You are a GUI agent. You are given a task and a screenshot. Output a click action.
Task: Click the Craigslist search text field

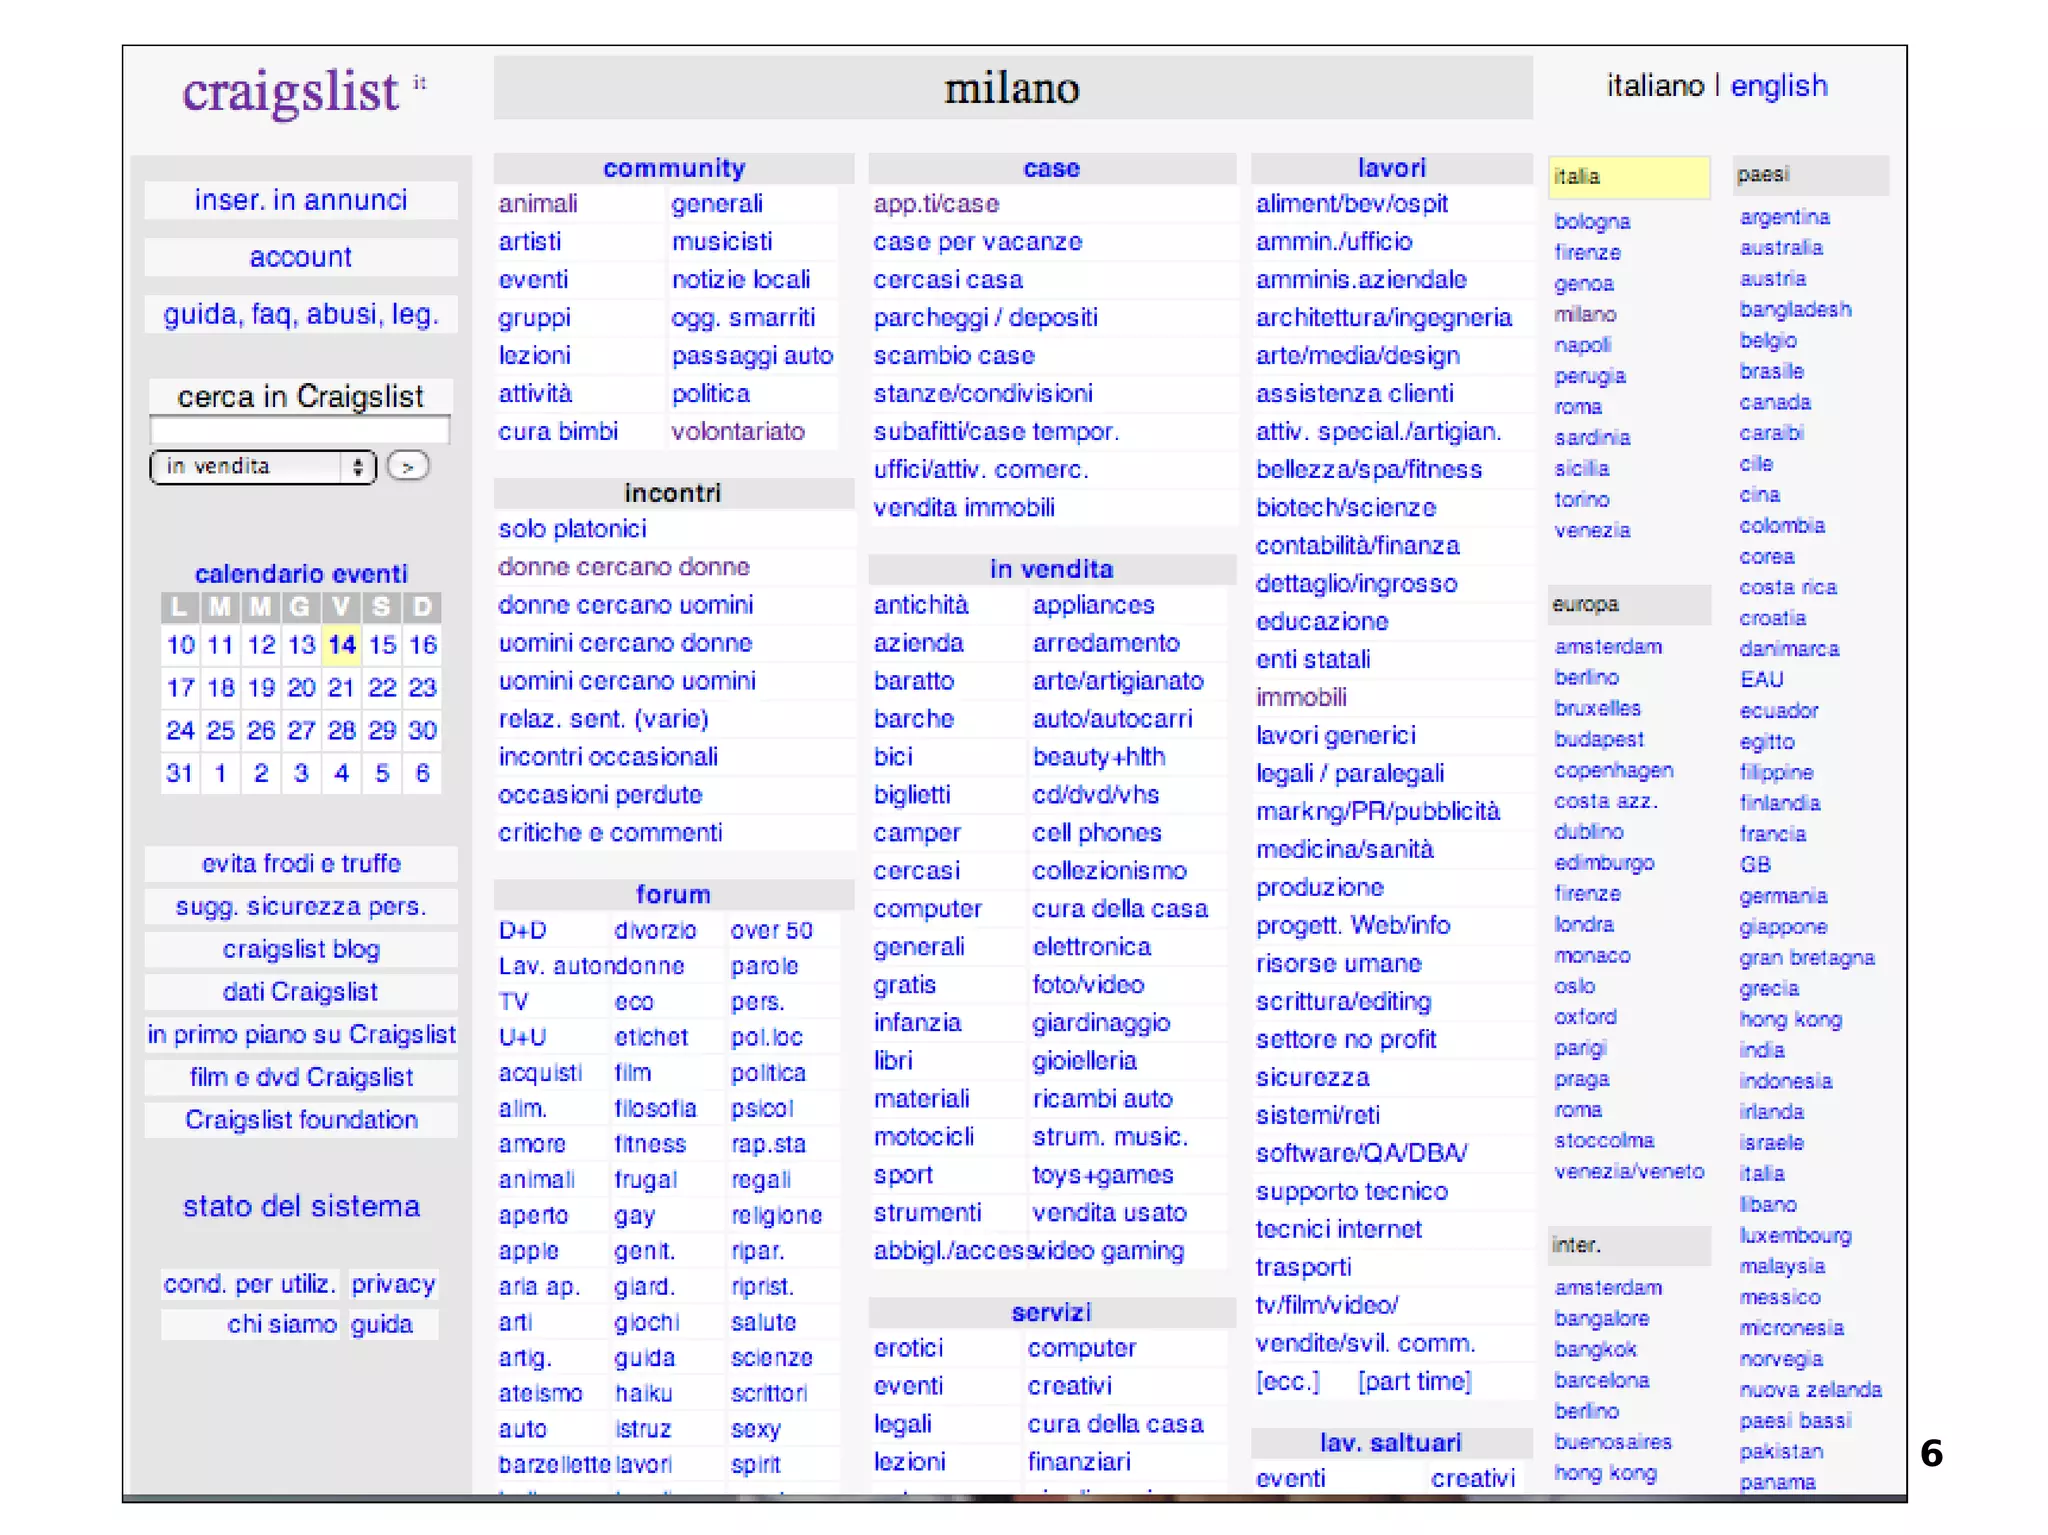pyautogui.click(x=299, y=431)
